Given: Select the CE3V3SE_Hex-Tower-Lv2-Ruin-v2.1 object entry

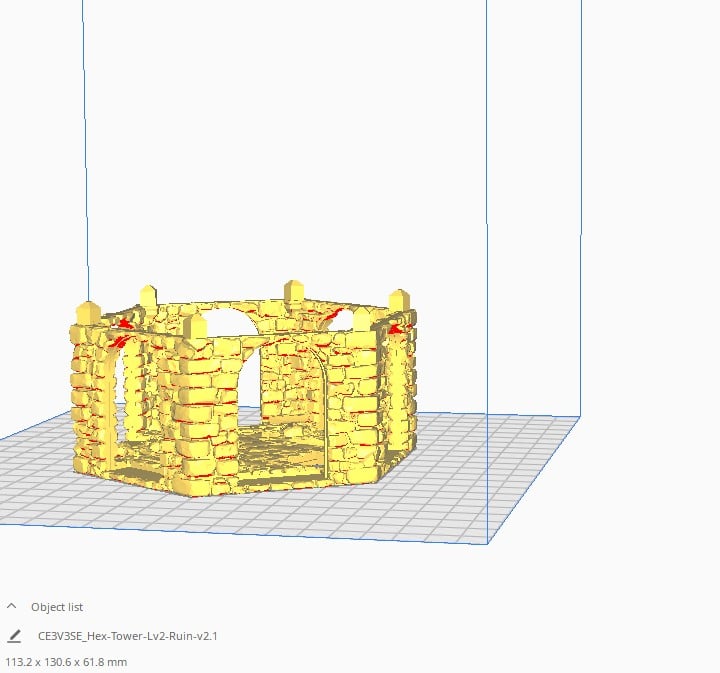Looking at the screenshot, I should pos(128,636).
